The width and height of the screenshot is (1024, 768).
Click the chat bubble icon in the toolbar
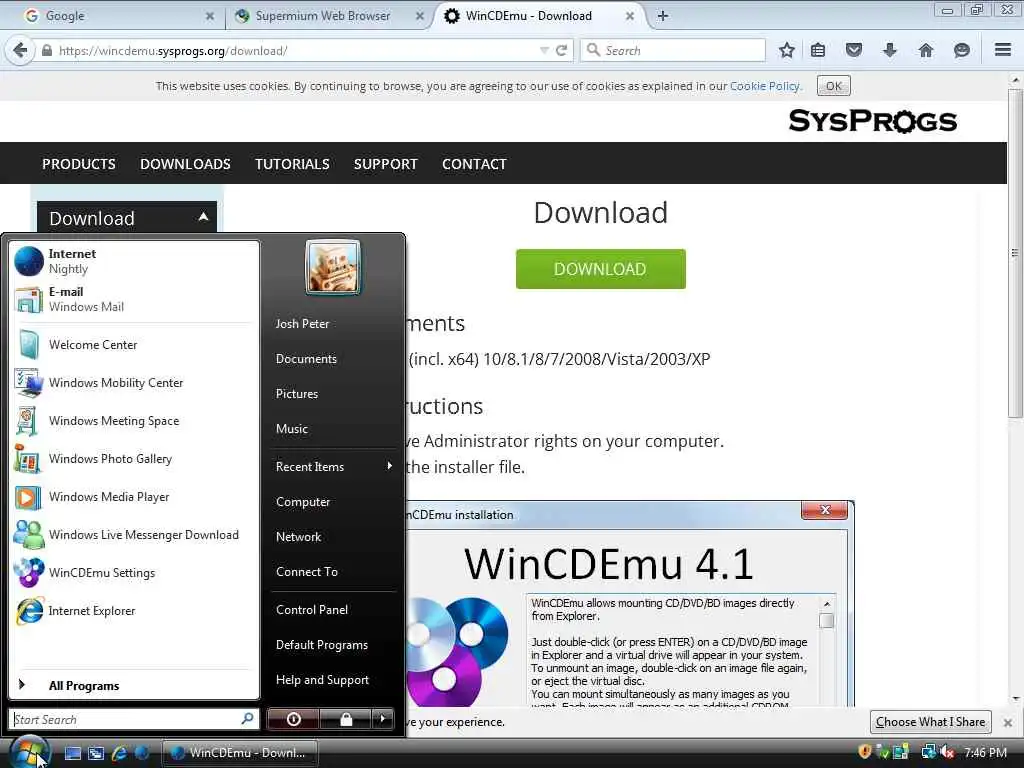[x=961, y=50]
